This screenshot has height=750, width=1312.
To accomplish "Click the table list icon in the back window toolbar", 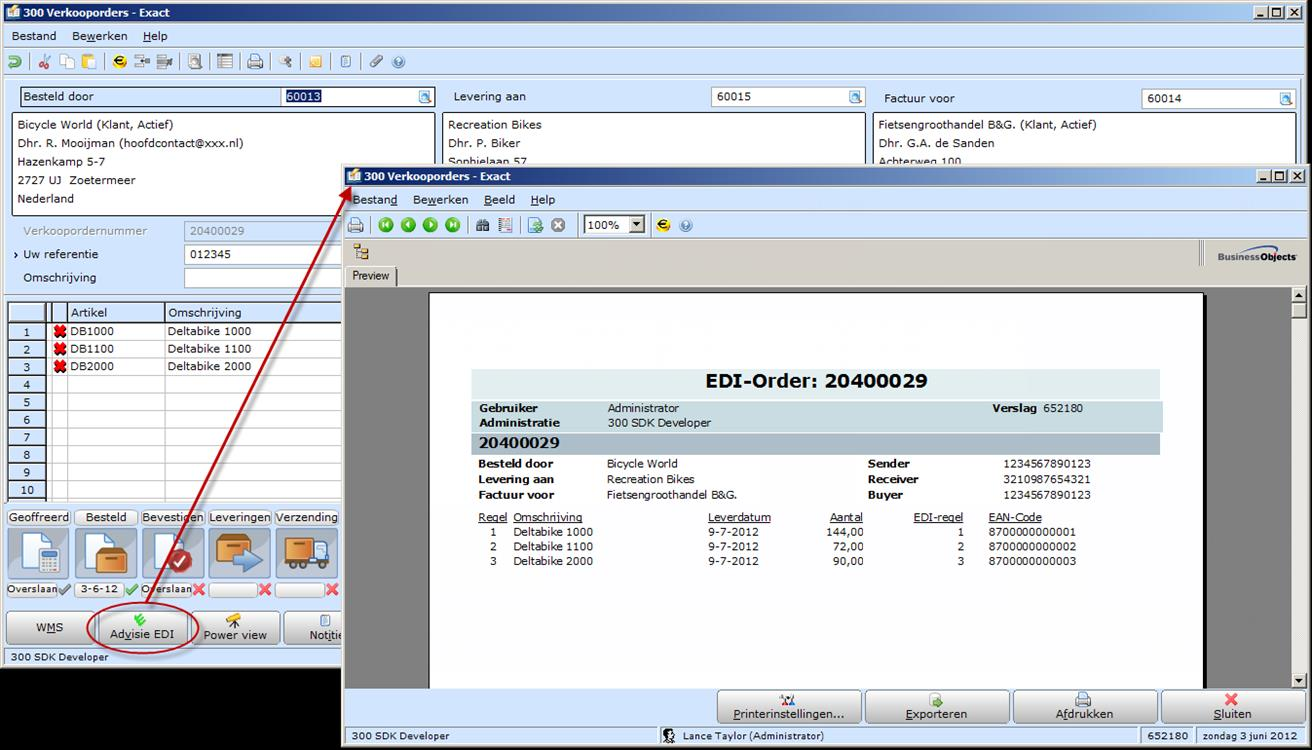I will pos(225,62).
